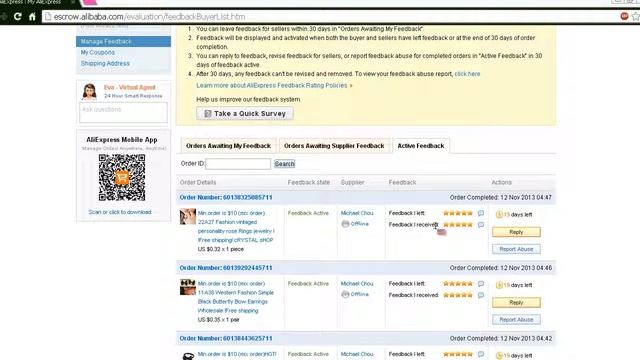Open Michael Chou supplier link in earrings order
Screen dimensions: 640x360
[357, 284]
